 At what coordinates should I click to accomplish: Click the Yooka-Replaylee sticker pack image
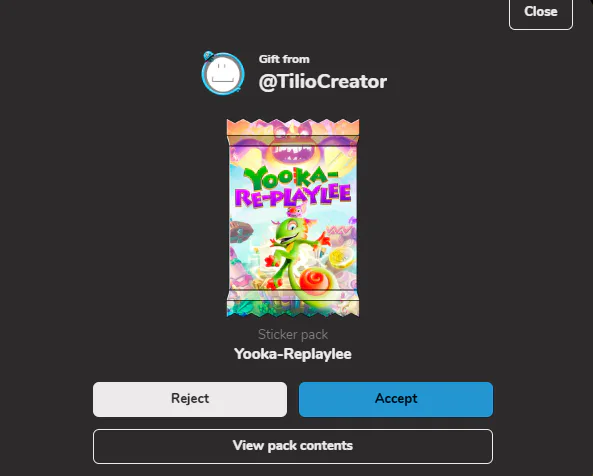pos(293,218)
